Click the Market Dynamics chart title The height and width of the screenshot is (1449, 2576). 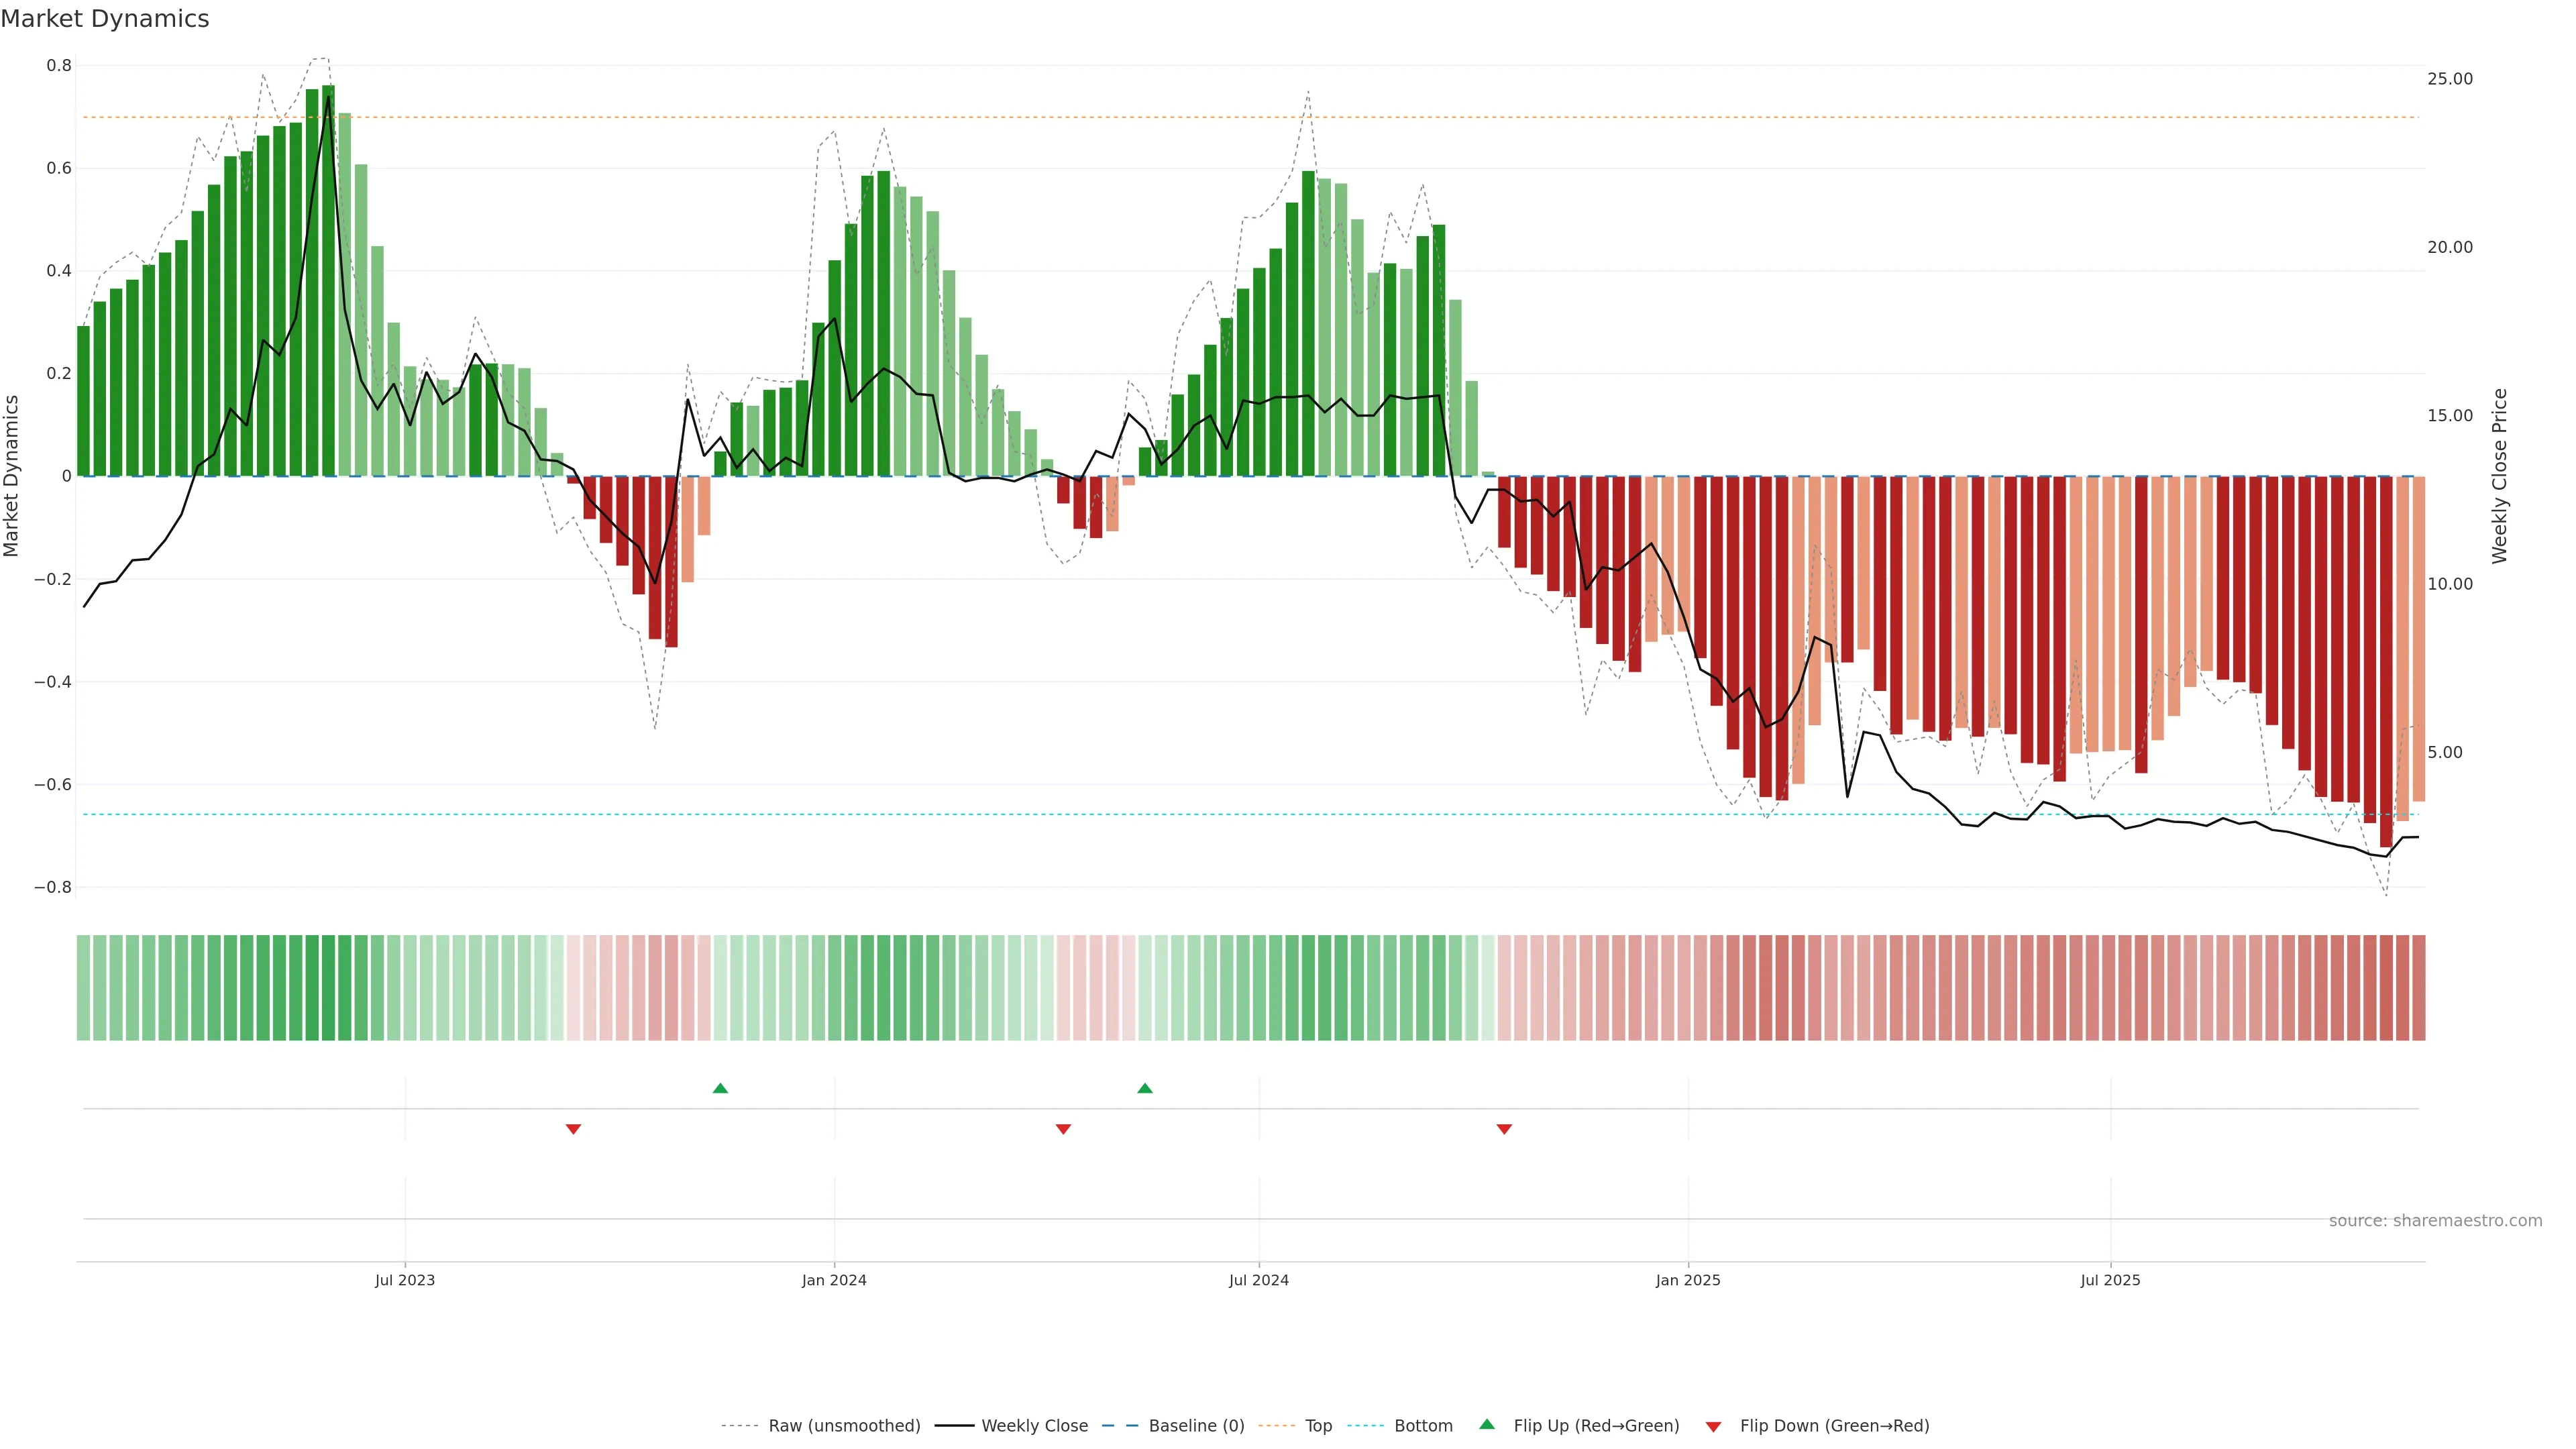105,19
